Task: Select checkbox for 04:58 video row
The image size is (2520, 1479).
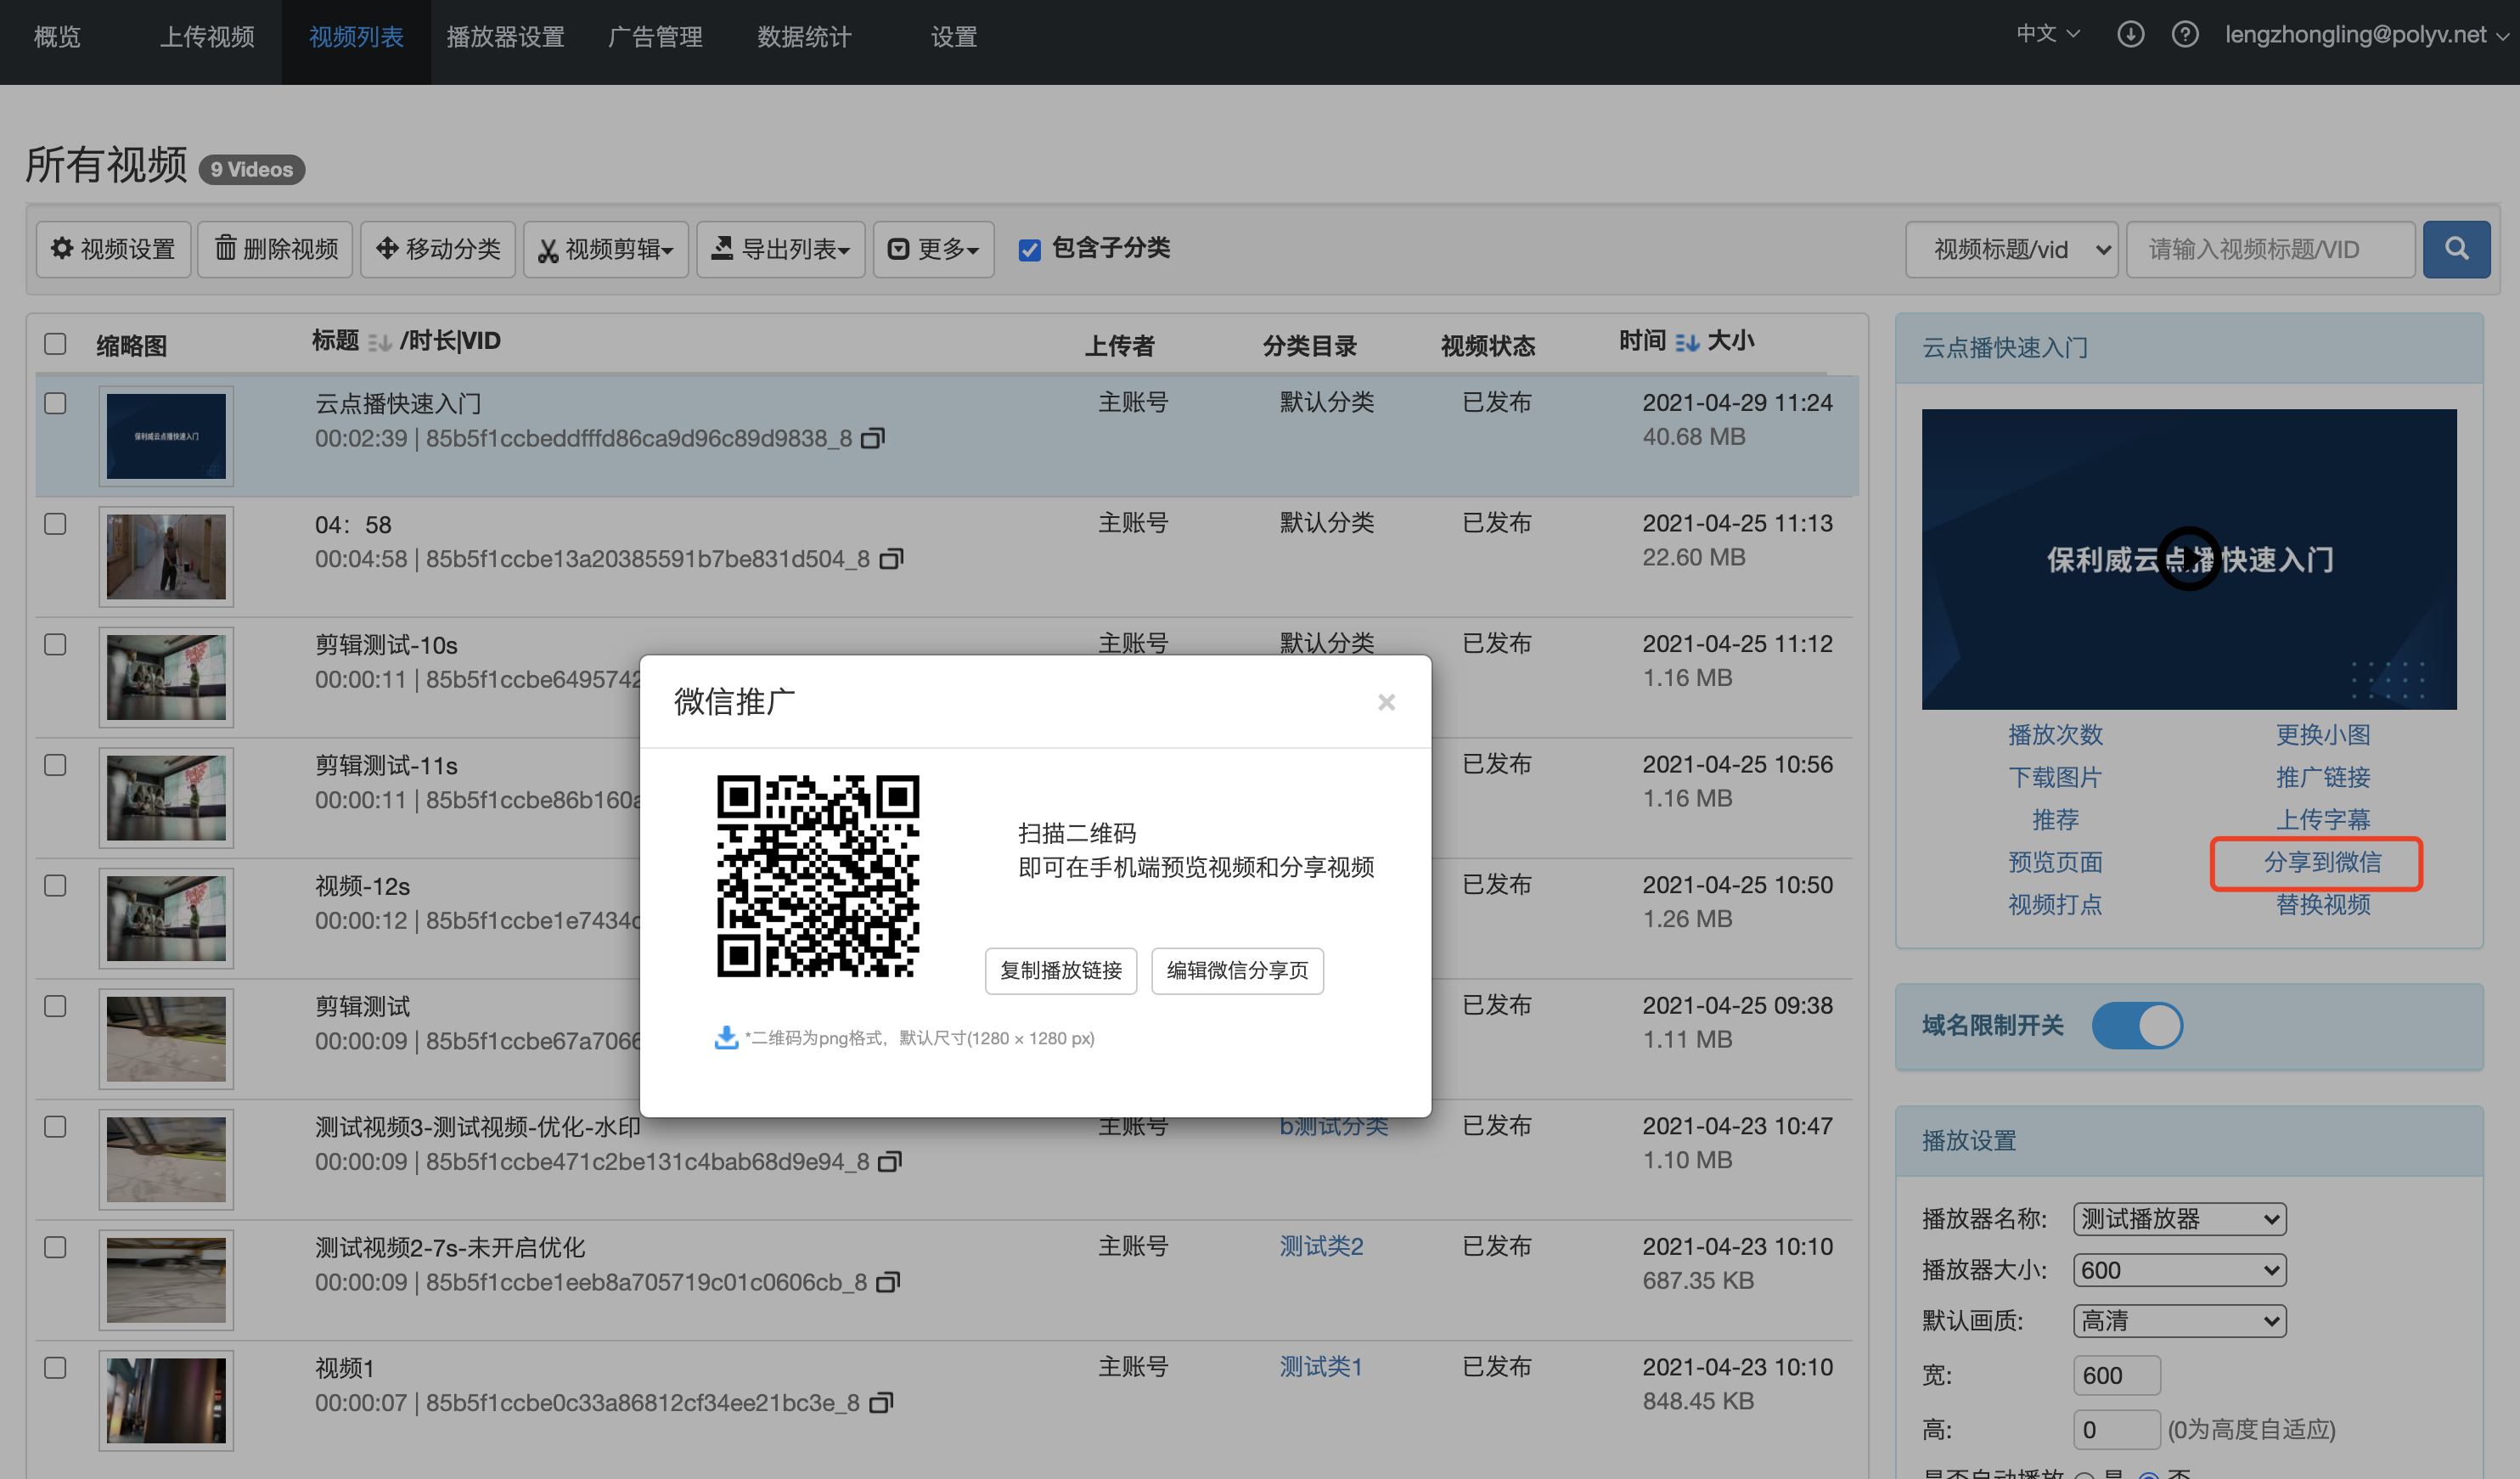Action: click(55, 524)
